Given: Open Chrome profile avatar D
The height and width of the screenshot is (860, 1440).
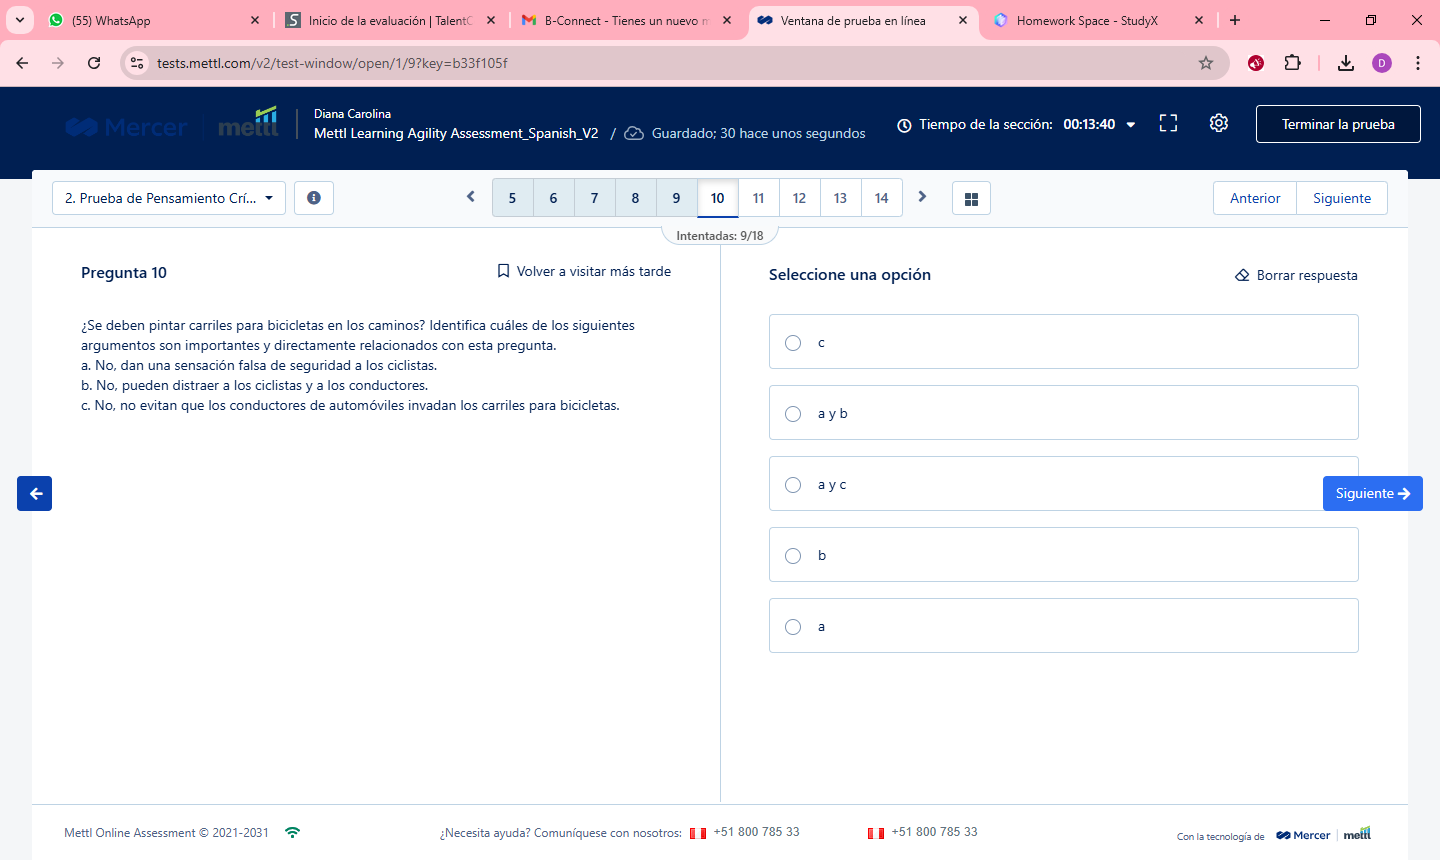Looking at the screenshot, I should [x=1382, y=63].
